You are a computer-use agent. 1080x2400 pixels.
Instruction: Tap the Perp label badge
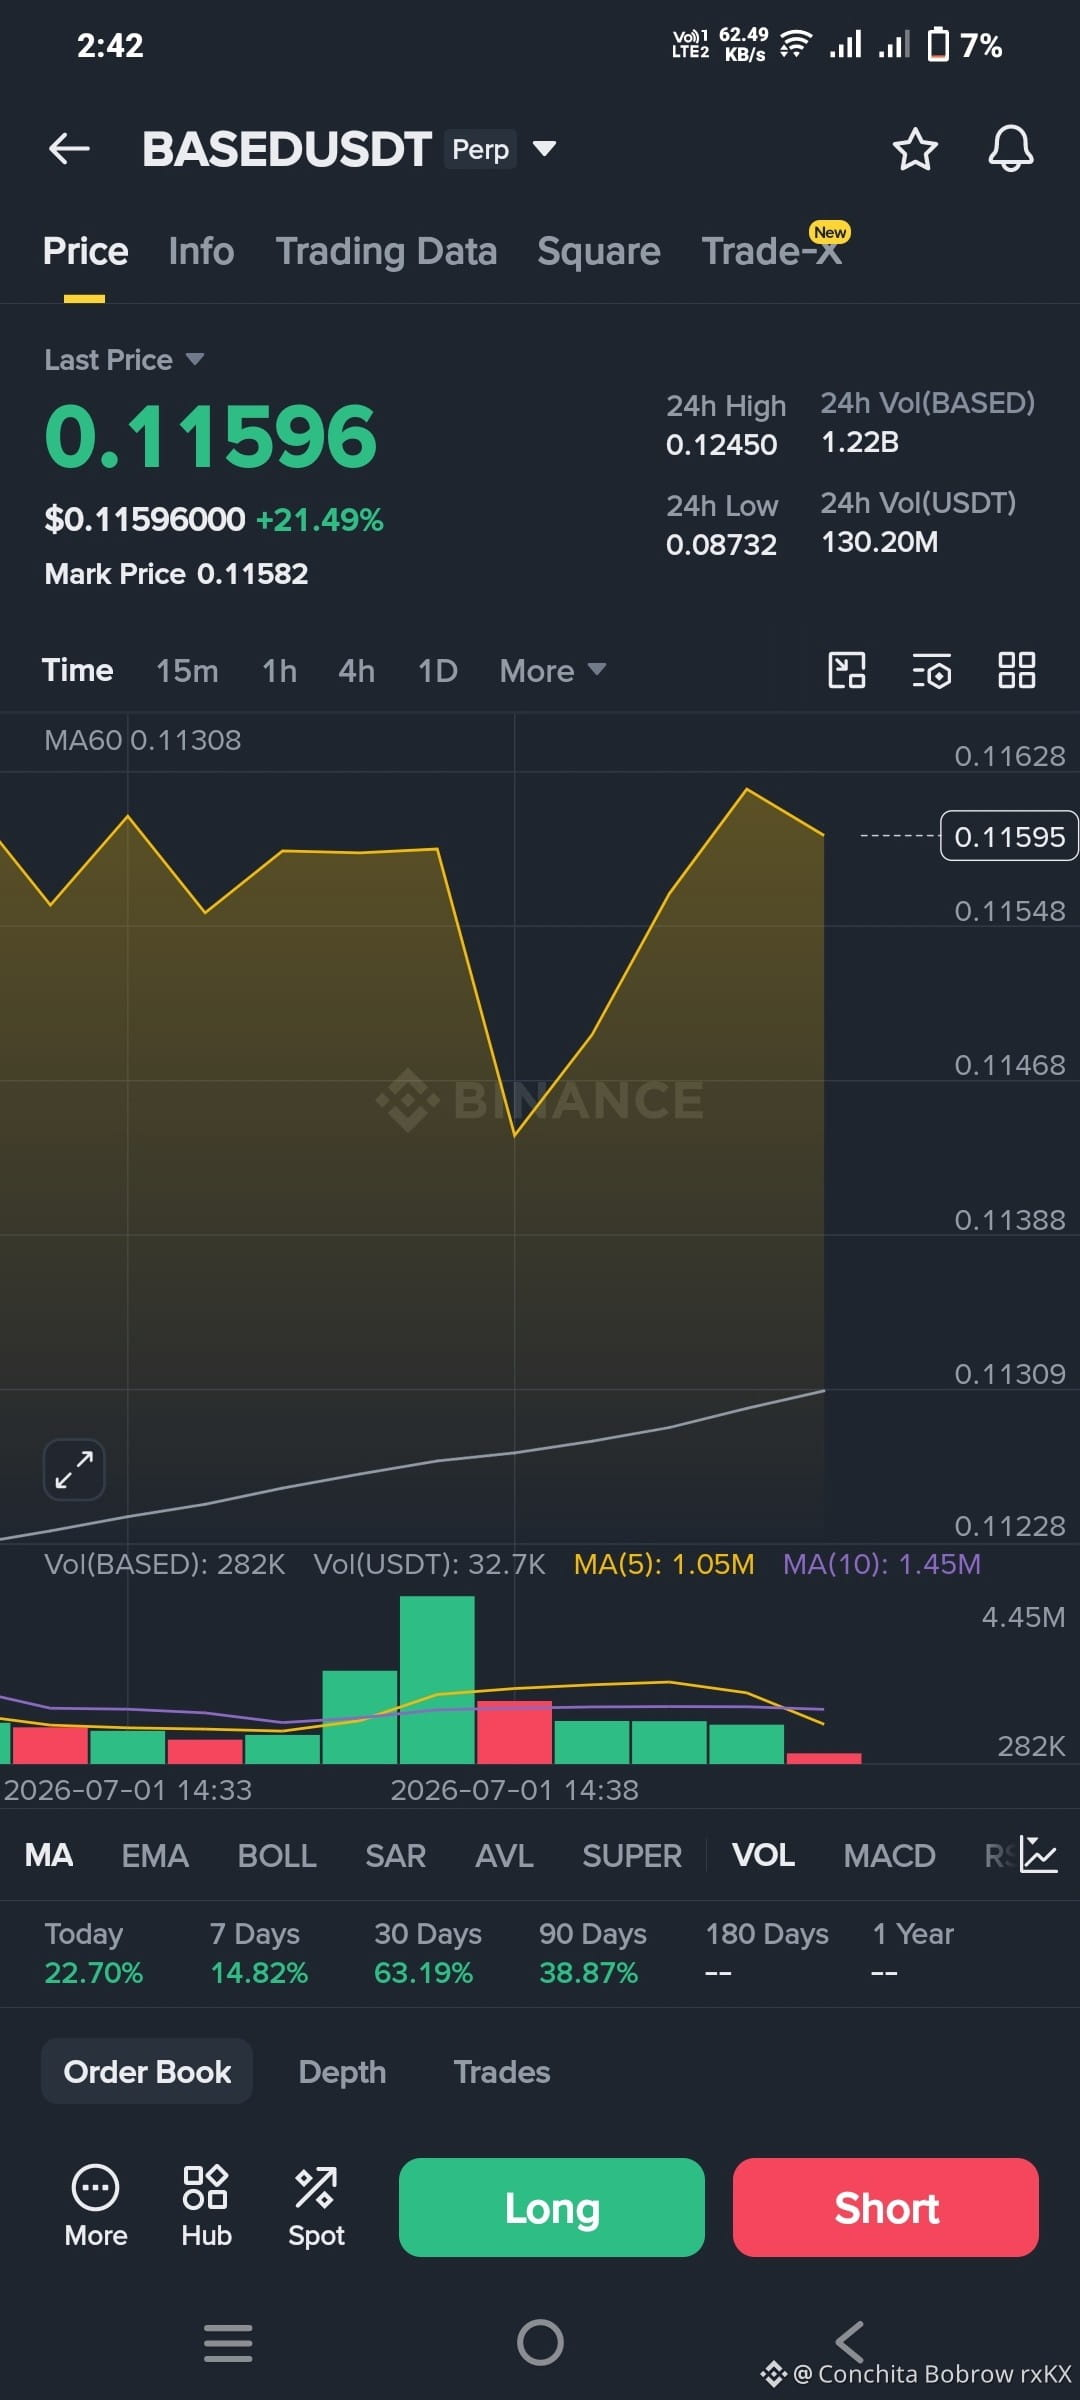tap(480, 149)
